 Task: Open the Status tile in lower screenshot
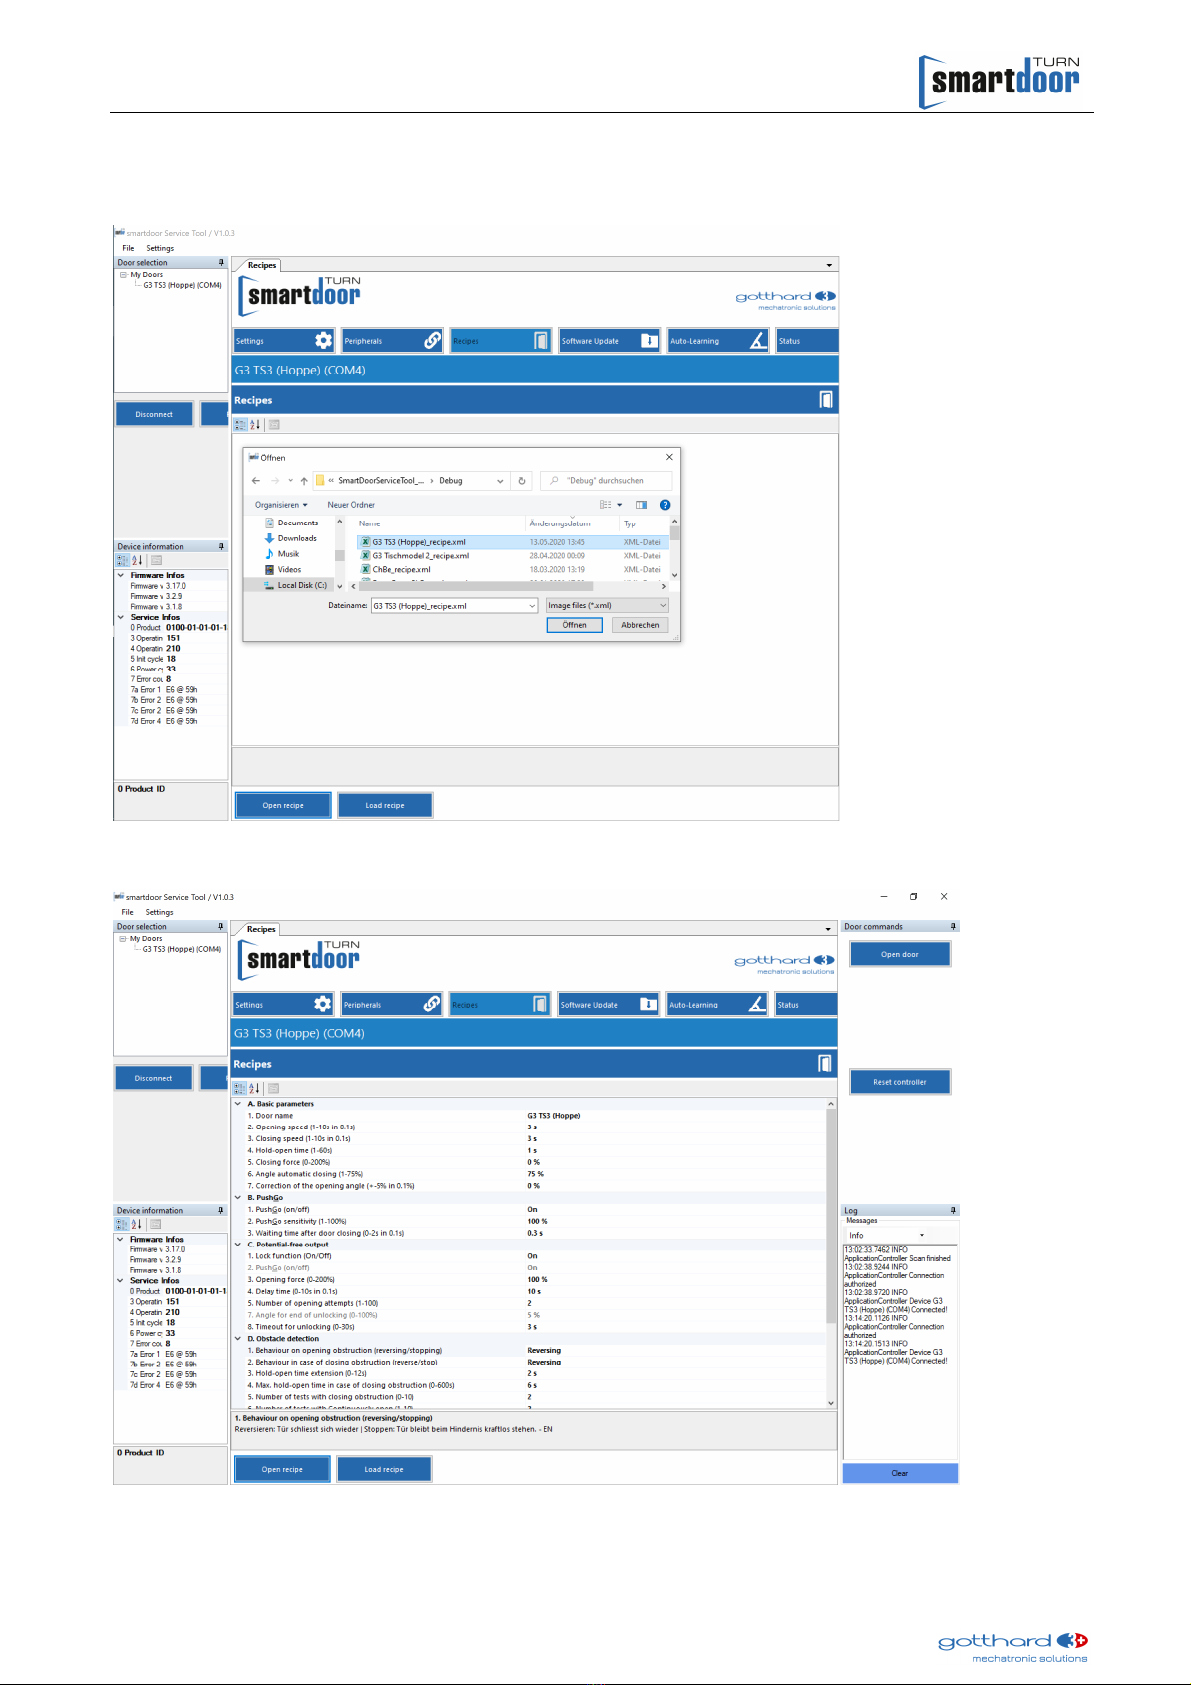pyautogui.click(x=806, y=1005)
